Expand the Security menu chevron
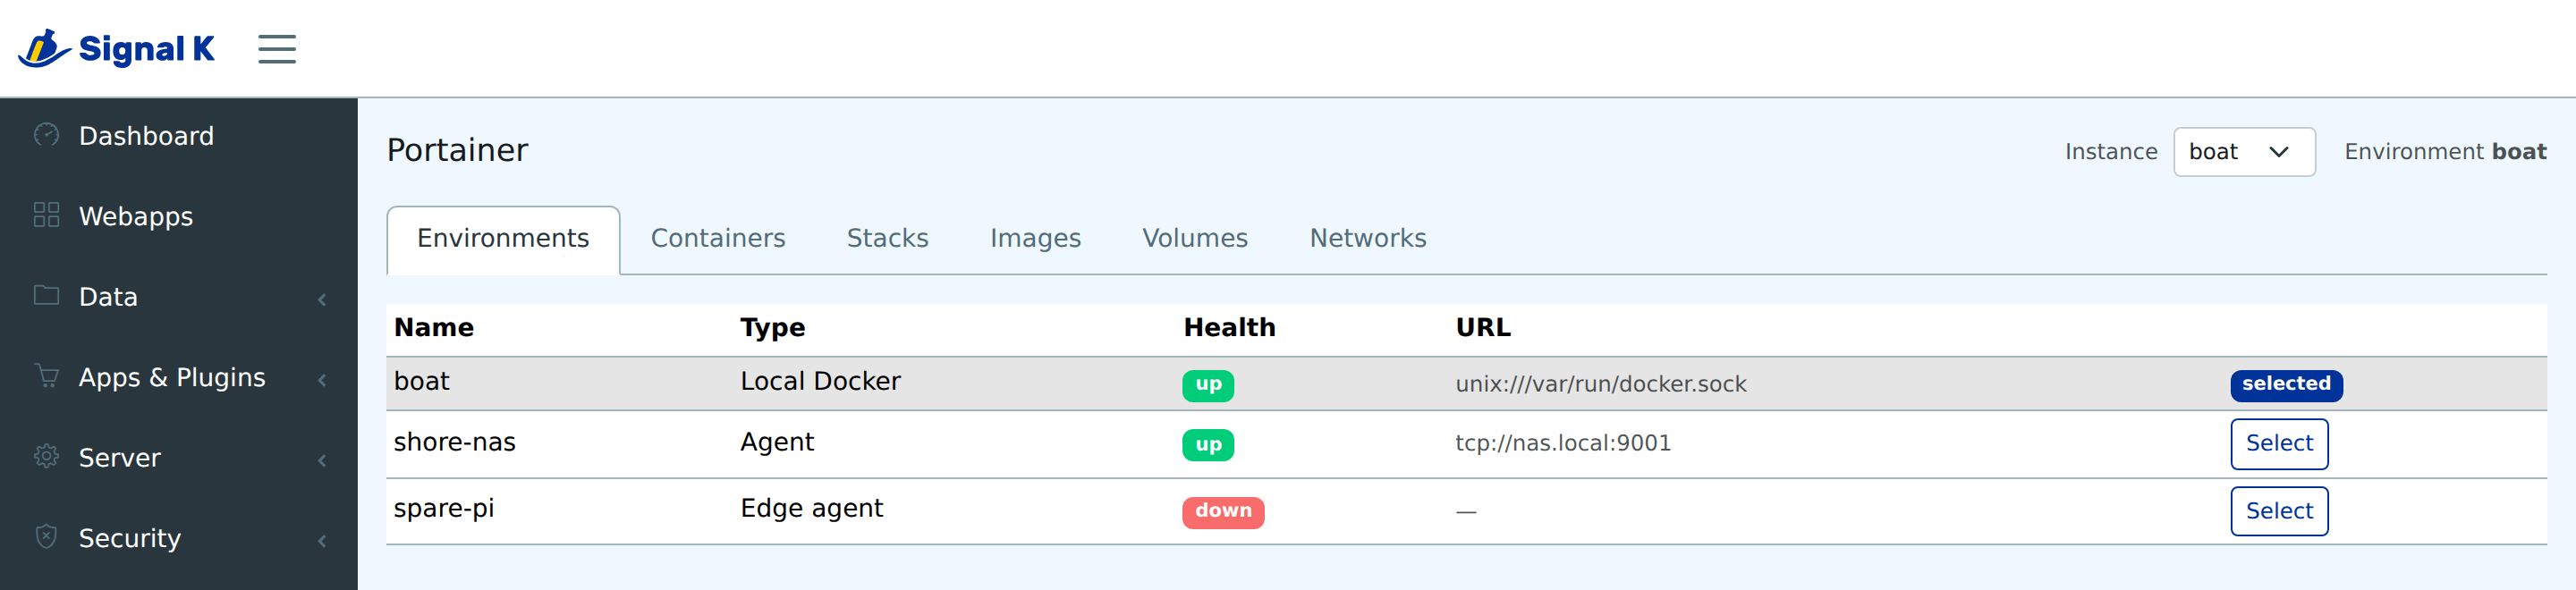 (322, 541)
